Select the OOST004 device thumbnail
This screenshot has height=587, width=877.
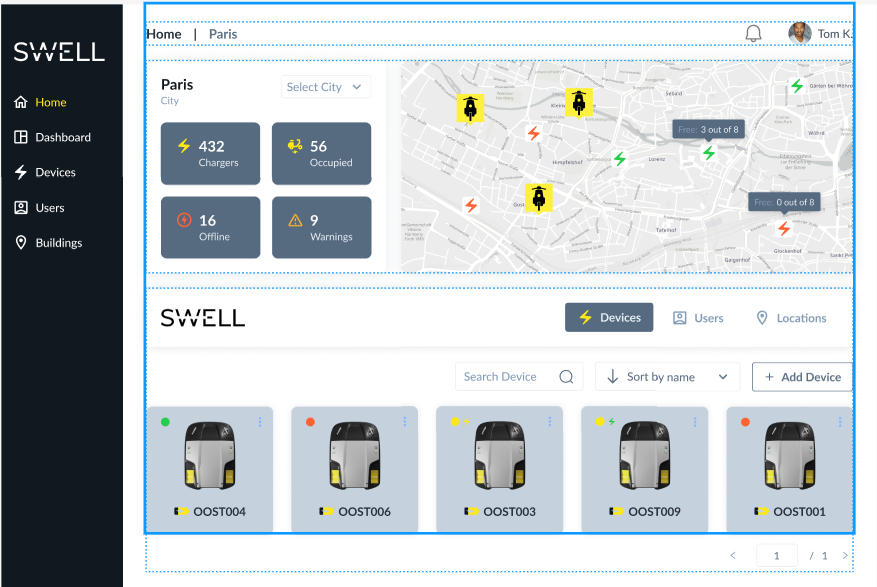tap(210, 456)
